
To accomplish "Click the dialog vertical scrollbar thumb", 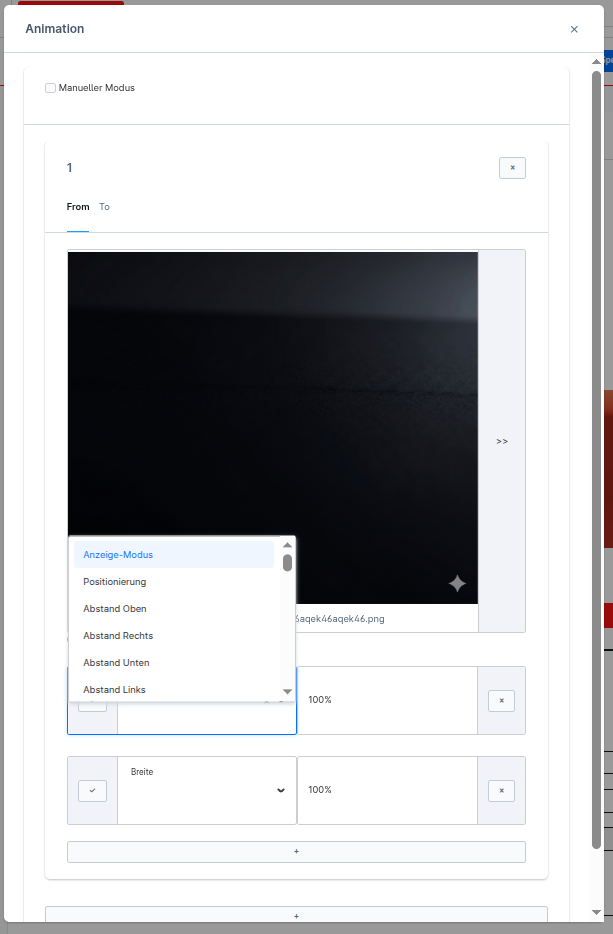I will pyautogui.click(x=596, y=460).
